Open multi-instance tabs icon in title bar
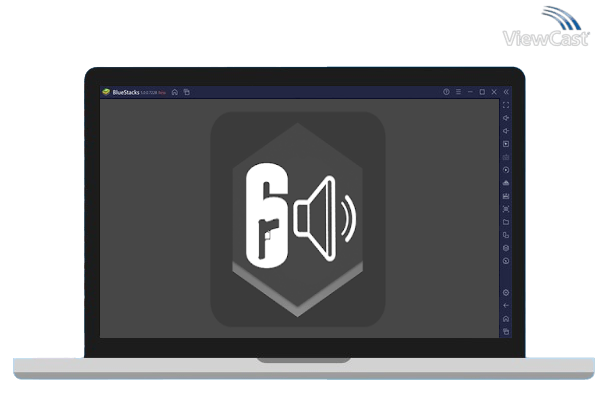 (187, 92)
